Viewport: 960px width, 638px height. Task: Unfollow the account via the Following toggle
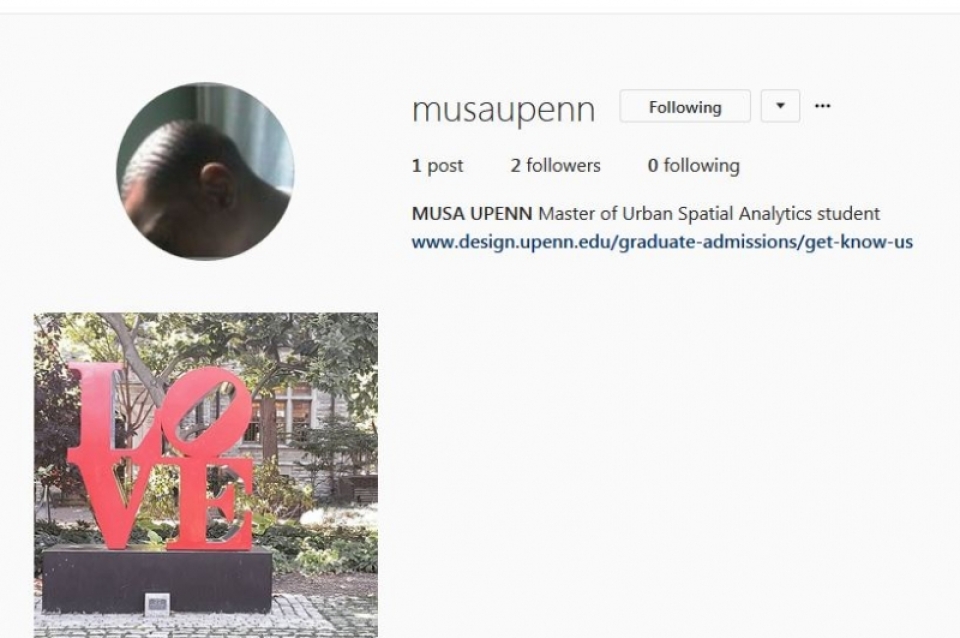click(685, 107)
